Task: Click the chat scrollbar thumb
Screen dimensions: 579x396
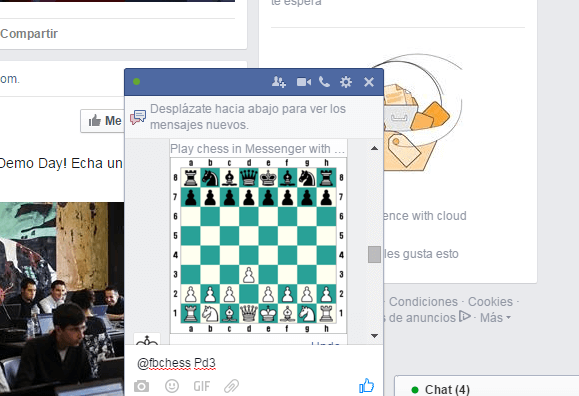Action: coord(374,255)
